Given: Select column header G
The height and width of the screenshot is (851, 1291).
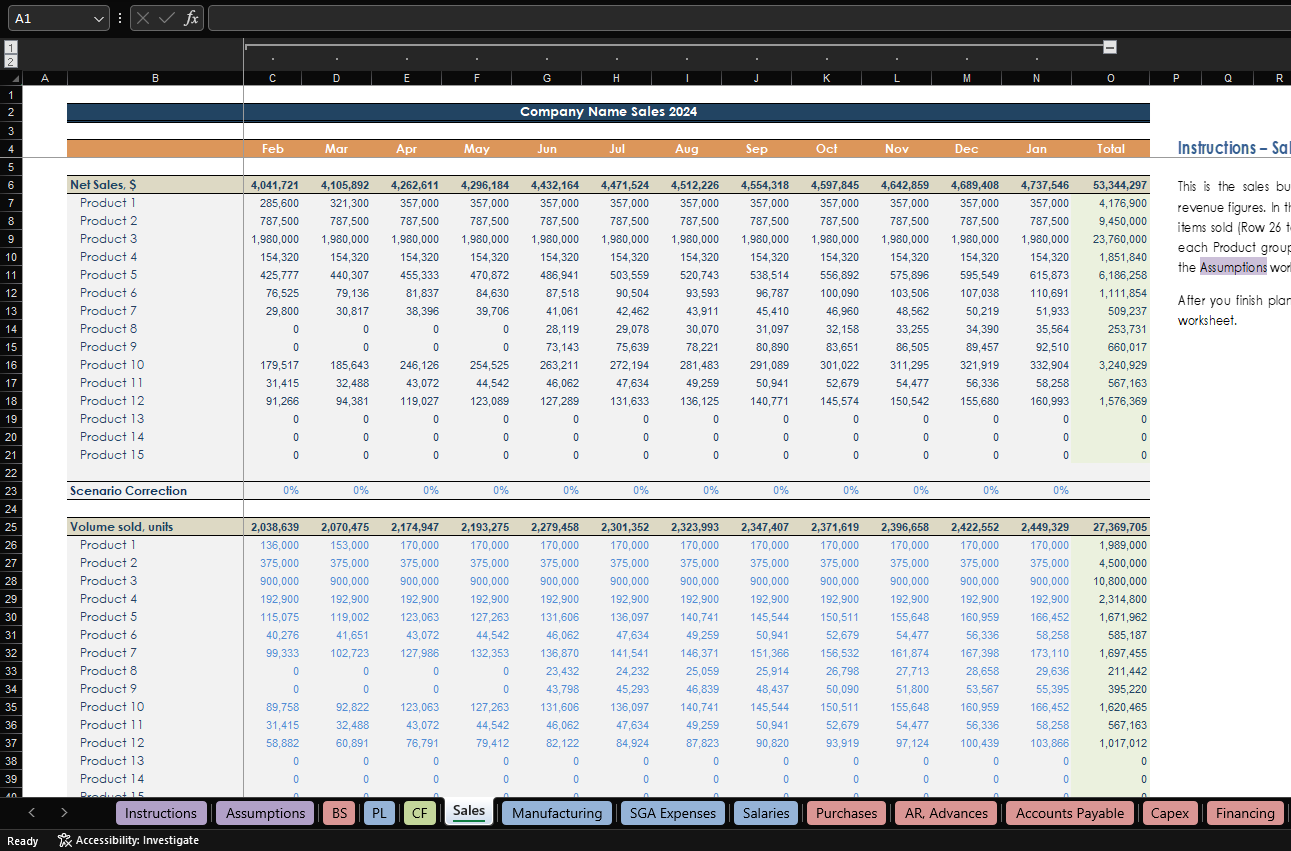Looking at the screenshot, I should [546, 78].
